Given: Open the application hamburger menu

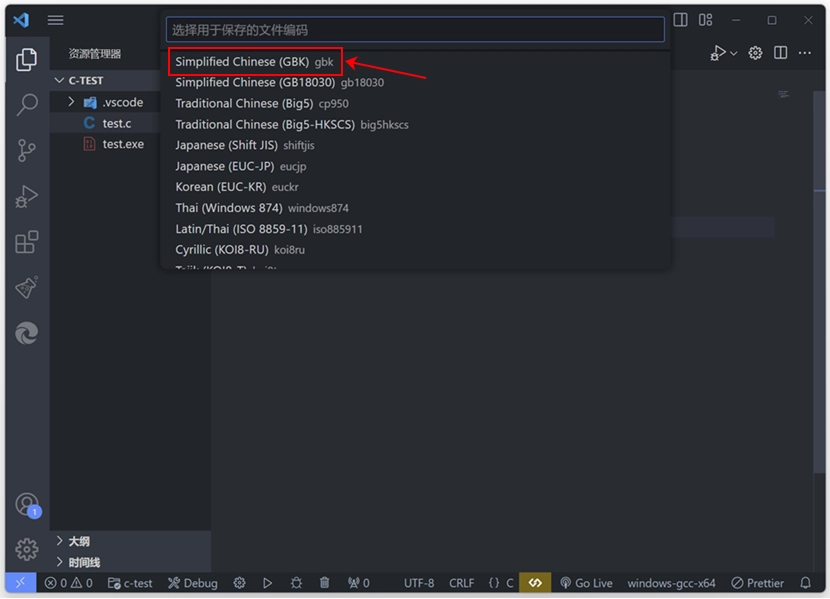Looking at the screenshot, I should (55, 19).
